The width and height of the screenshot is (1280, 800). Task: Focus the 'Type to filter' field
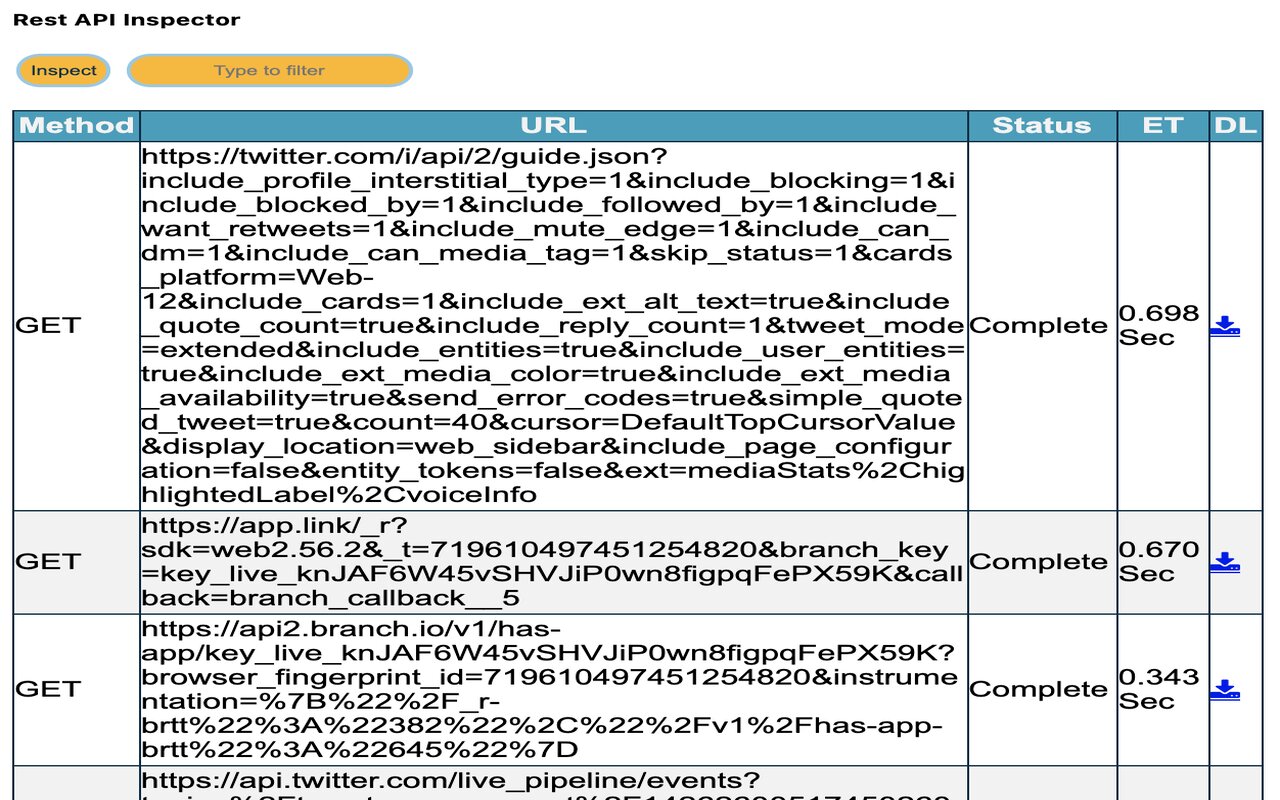point(270,70)
